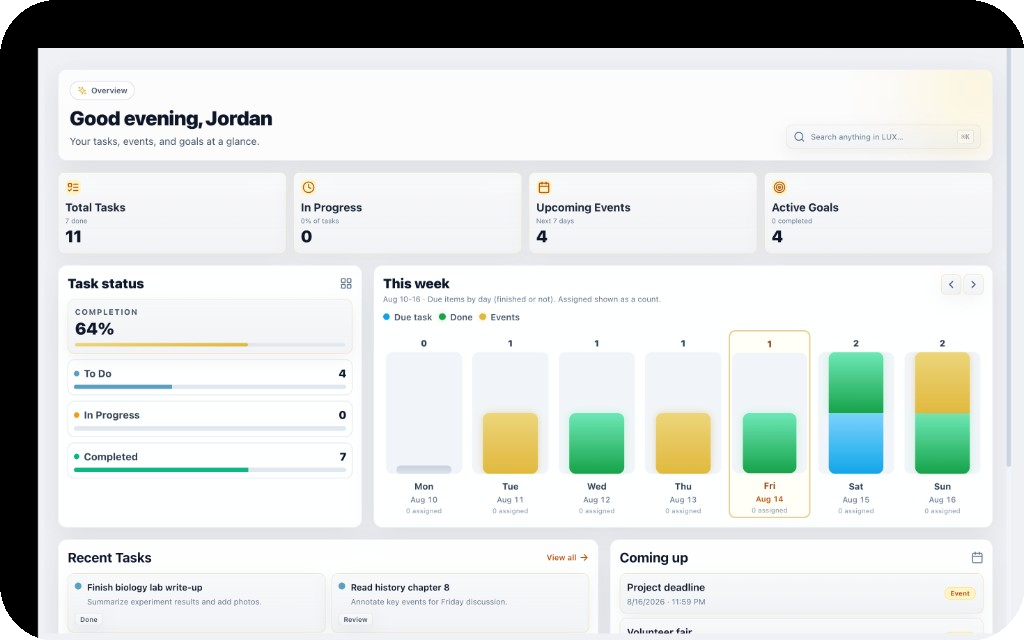
Task: Click the To Do blue progress bar
Action: [x=123, y=387]
